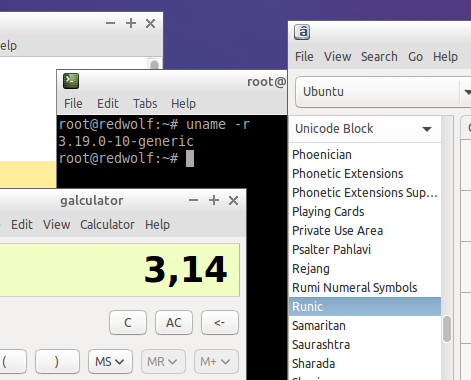Click the character map app icon
471x380 pixels.
click(x=302, y=32)
